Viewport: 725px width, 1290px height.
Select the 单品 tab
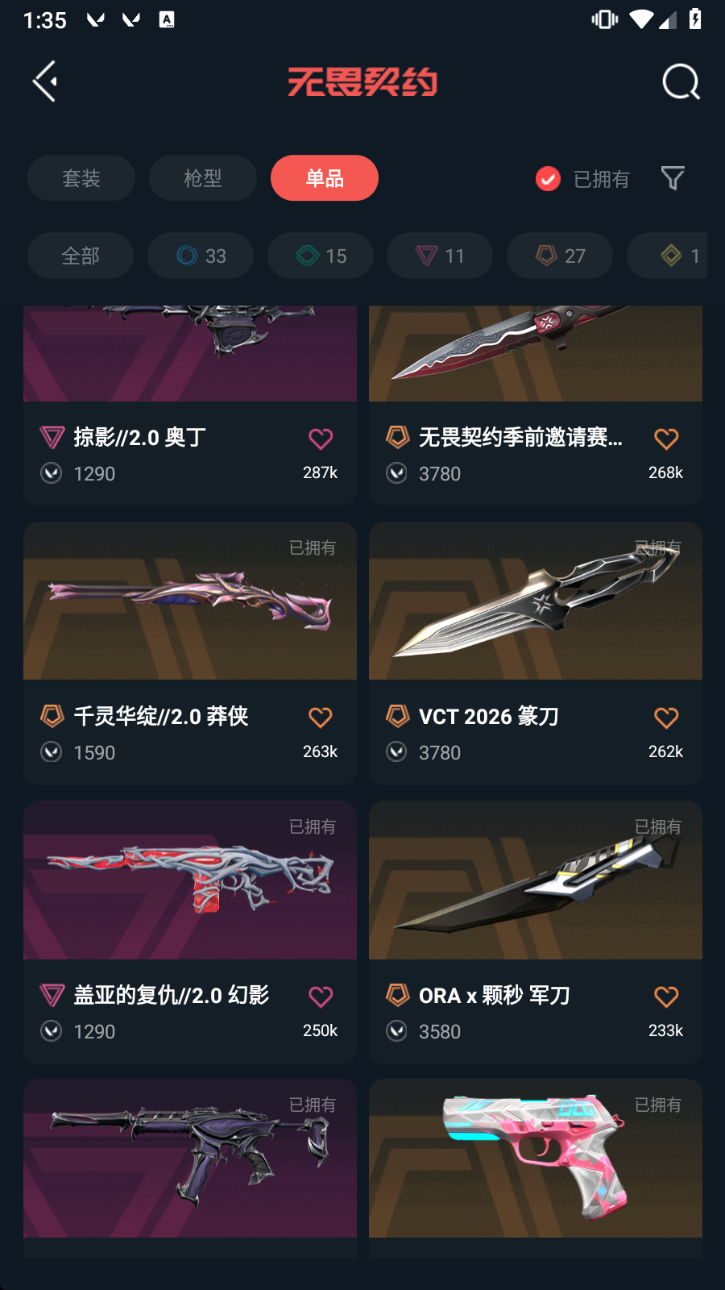point(325,178)
